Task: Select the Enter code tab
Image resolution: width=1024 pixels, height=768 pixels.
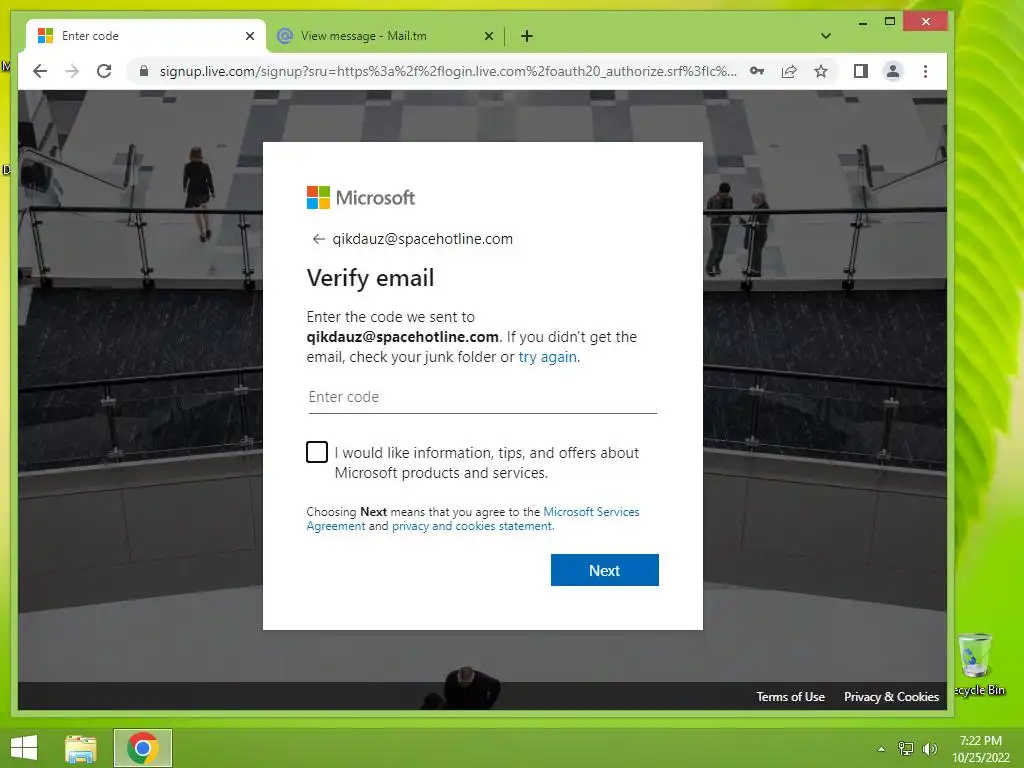Action: pyautogui.click(x=146, y=36)
